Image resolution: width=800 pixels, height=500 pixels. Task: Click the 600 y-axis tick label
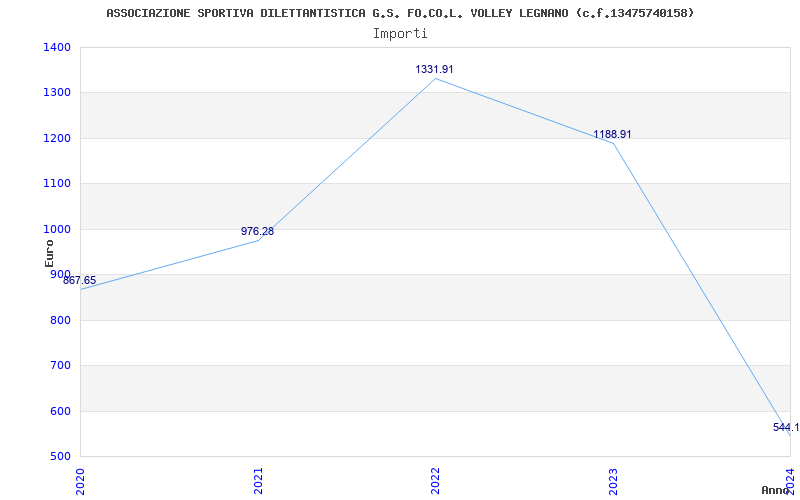click(60, 411)
